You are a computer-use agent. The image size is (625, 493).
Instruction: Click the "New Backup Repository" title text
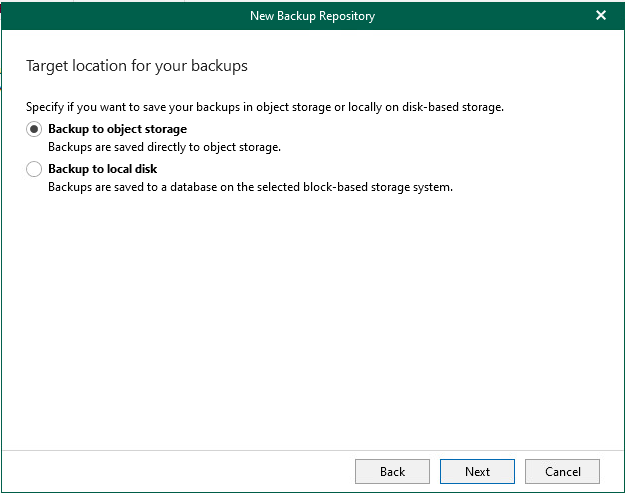coord(312,16)
